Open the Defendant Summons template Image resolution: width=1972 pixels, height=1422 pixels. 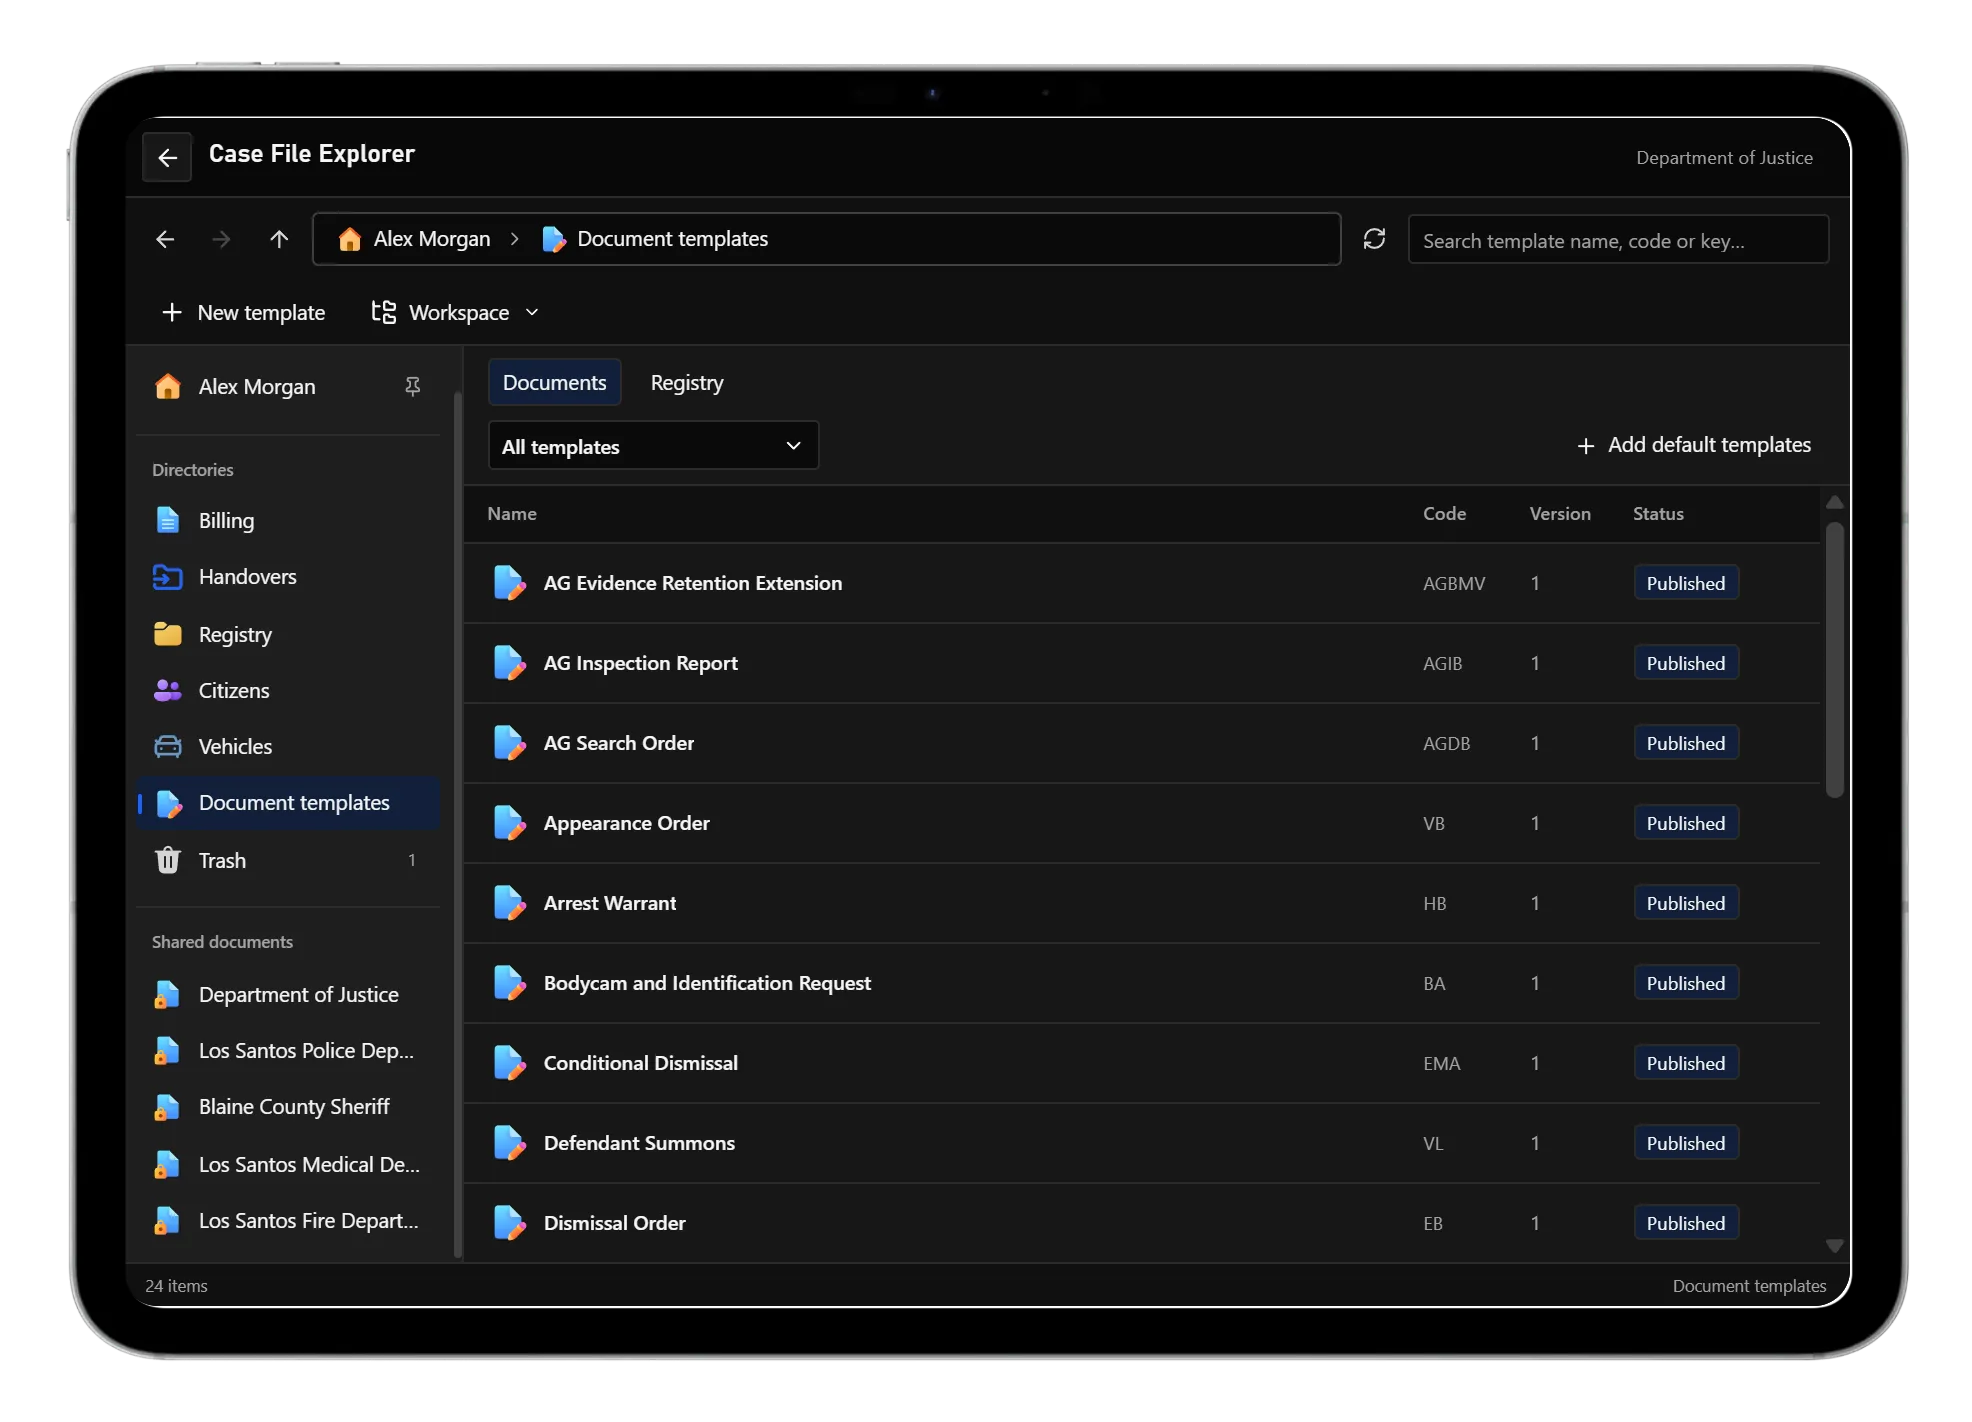coord(1142,1143)
